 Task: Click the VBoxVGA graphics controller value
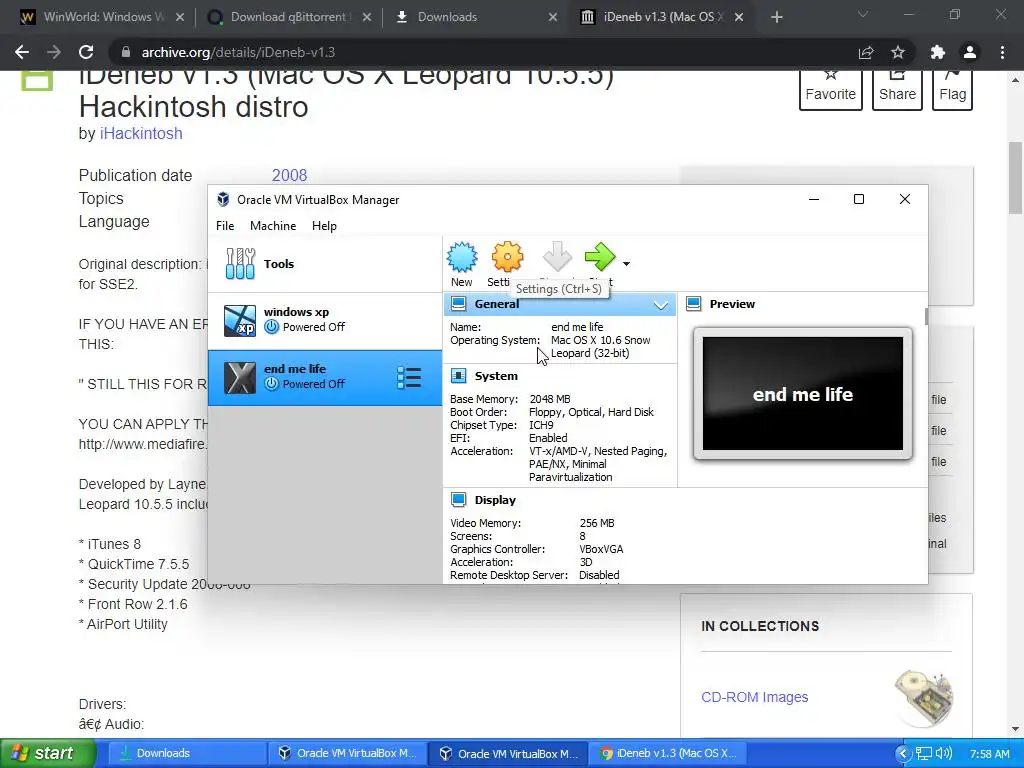coord(601,549)
